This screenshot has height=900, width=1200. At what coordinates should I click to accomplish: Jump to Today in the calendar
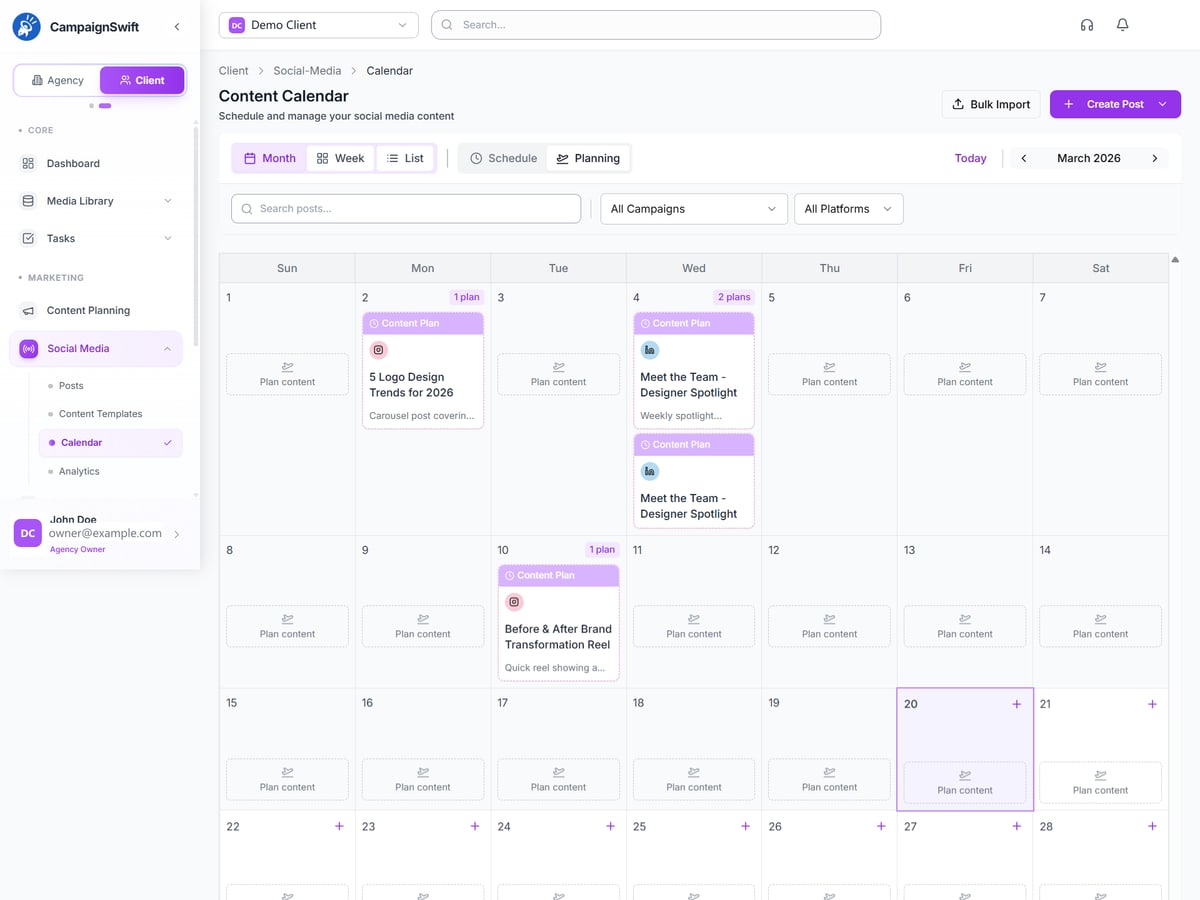[x=970, y=158]
